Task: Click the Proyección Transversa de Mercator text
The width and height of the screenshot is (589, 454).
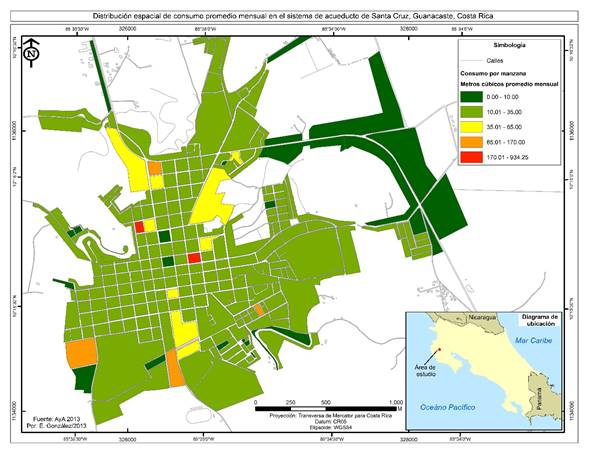Action: click(x=331, y=416)
